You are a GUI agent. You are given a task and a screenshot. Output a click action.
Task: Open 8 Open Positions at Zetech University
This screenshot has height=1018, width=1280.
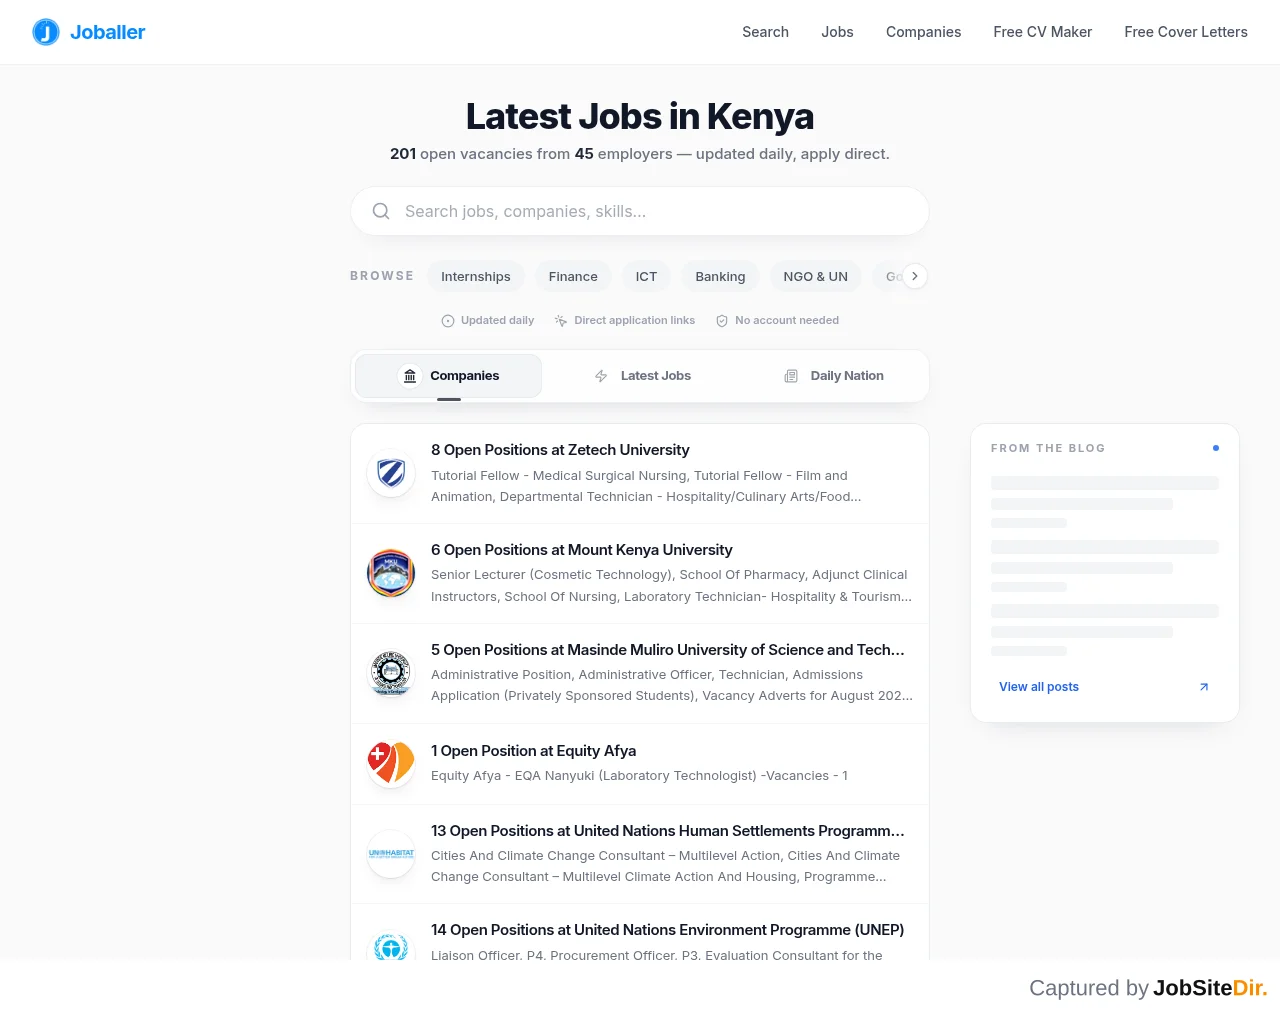[640, 474]
